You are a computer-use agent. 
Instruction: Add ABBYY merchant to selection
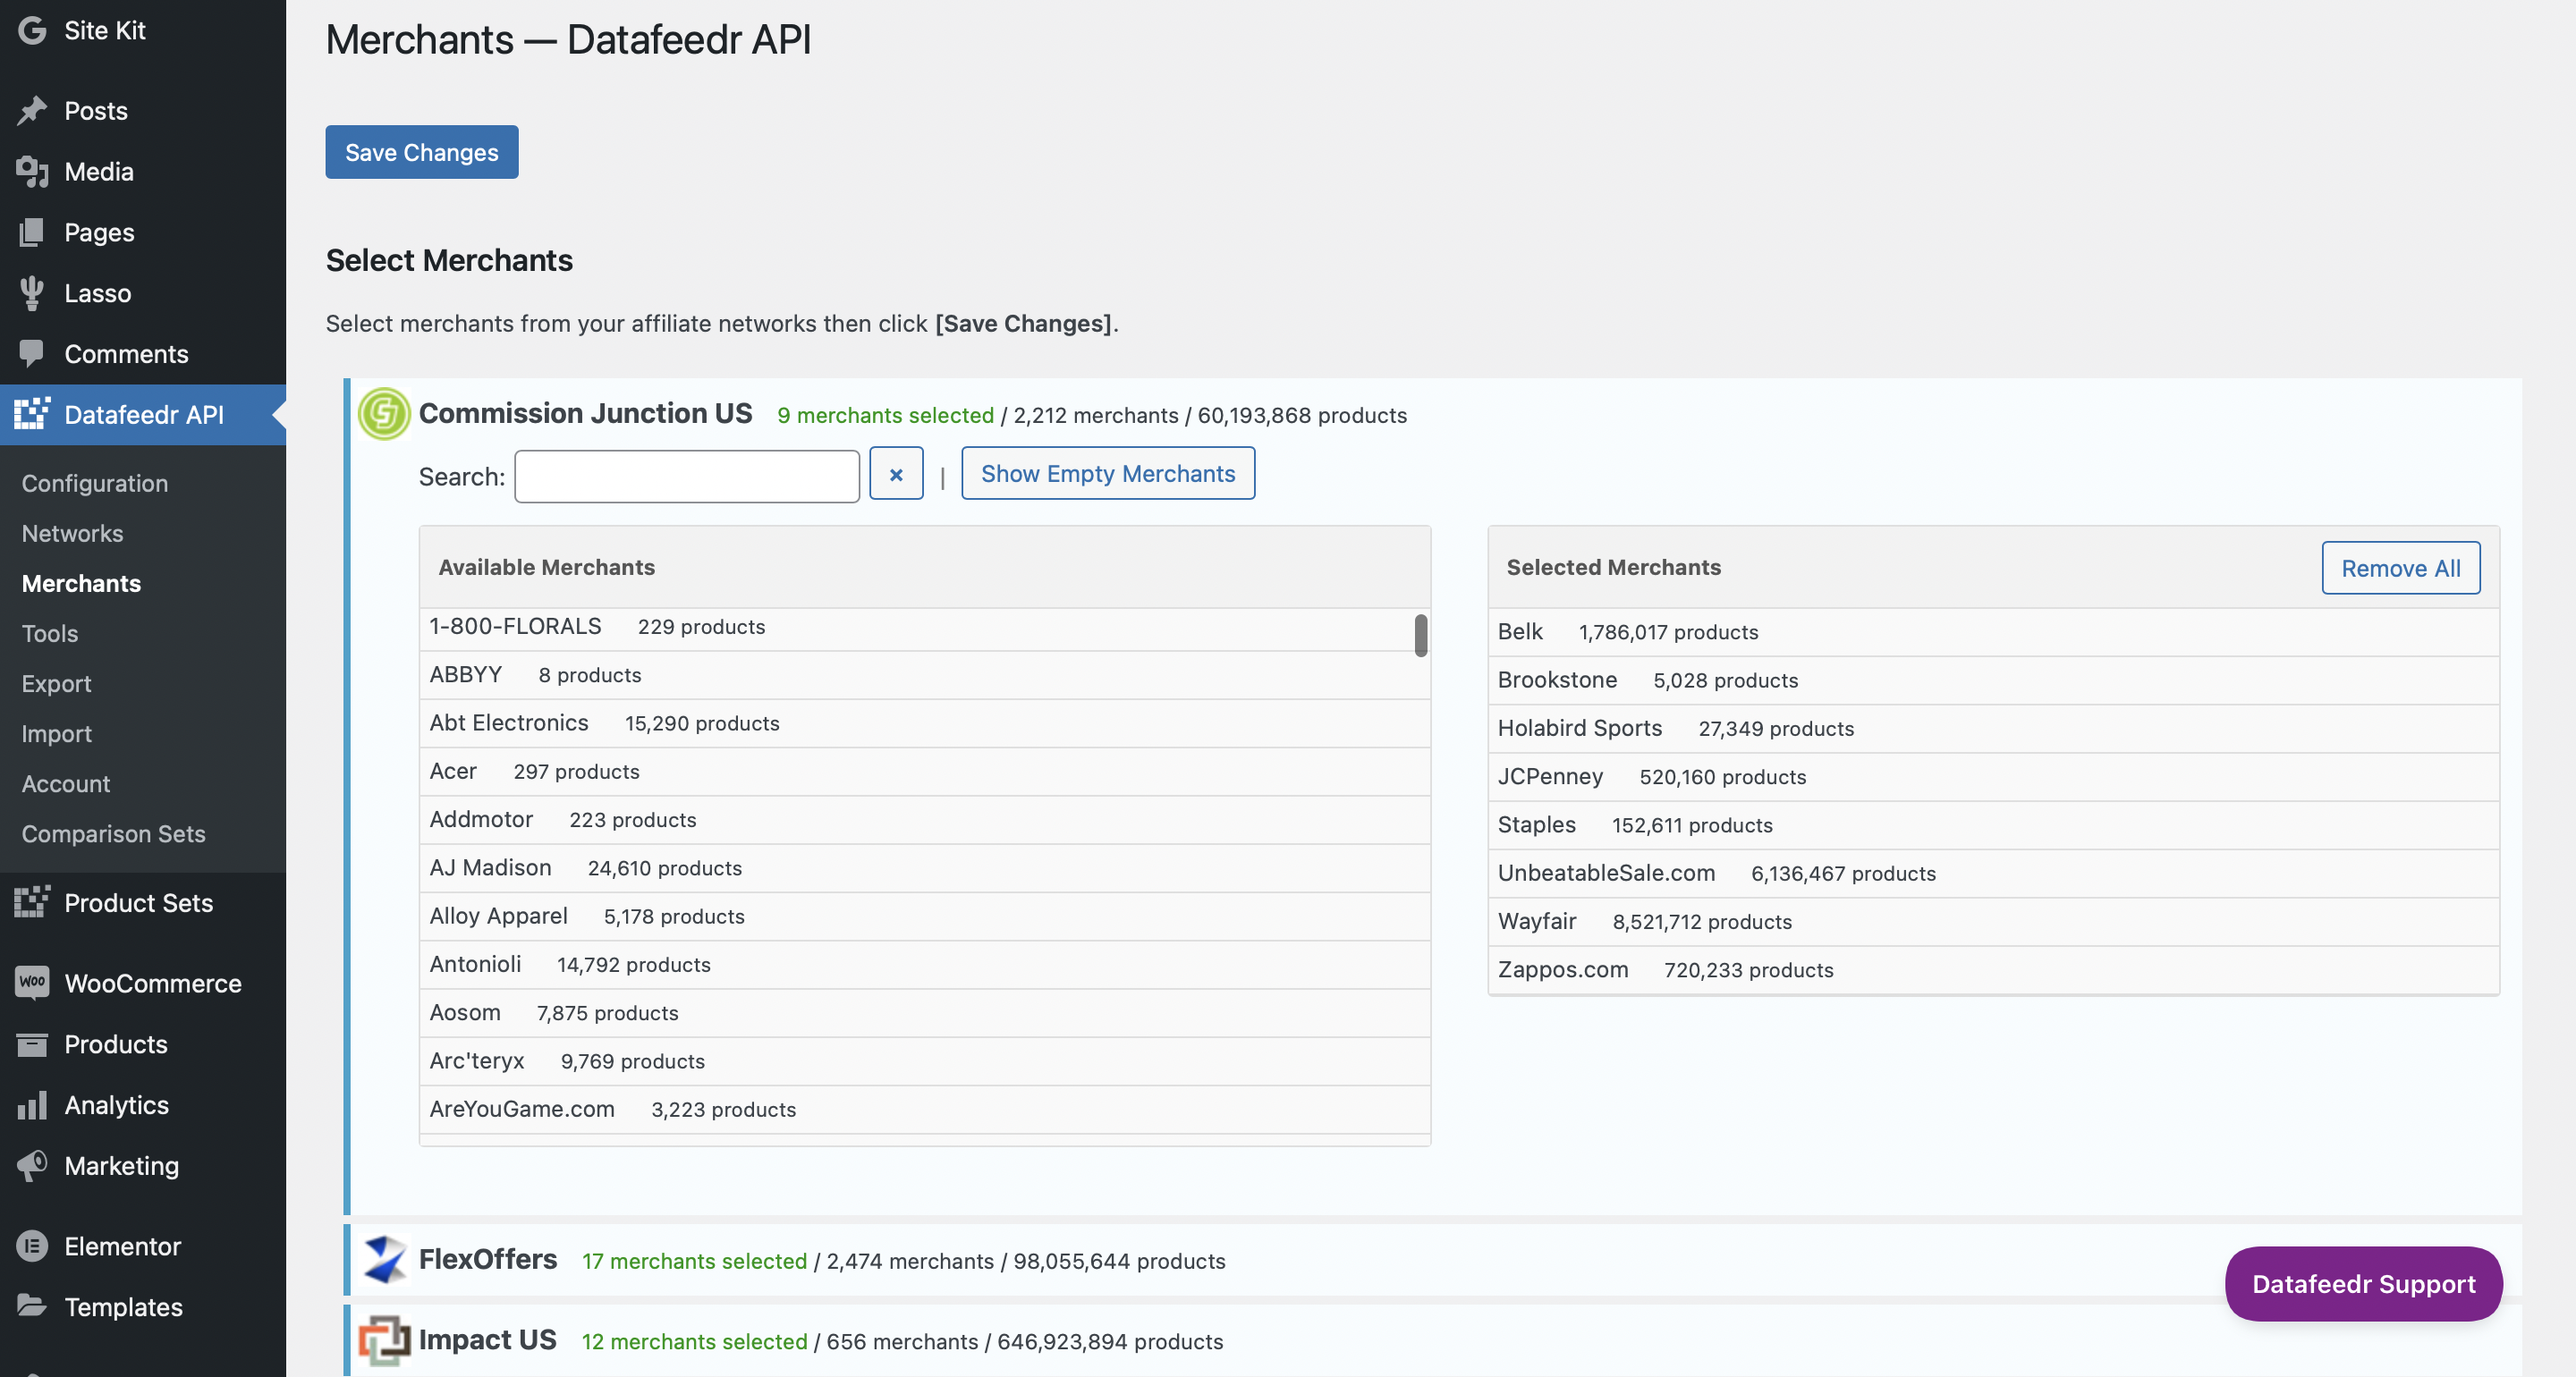(x=924, y=675)
